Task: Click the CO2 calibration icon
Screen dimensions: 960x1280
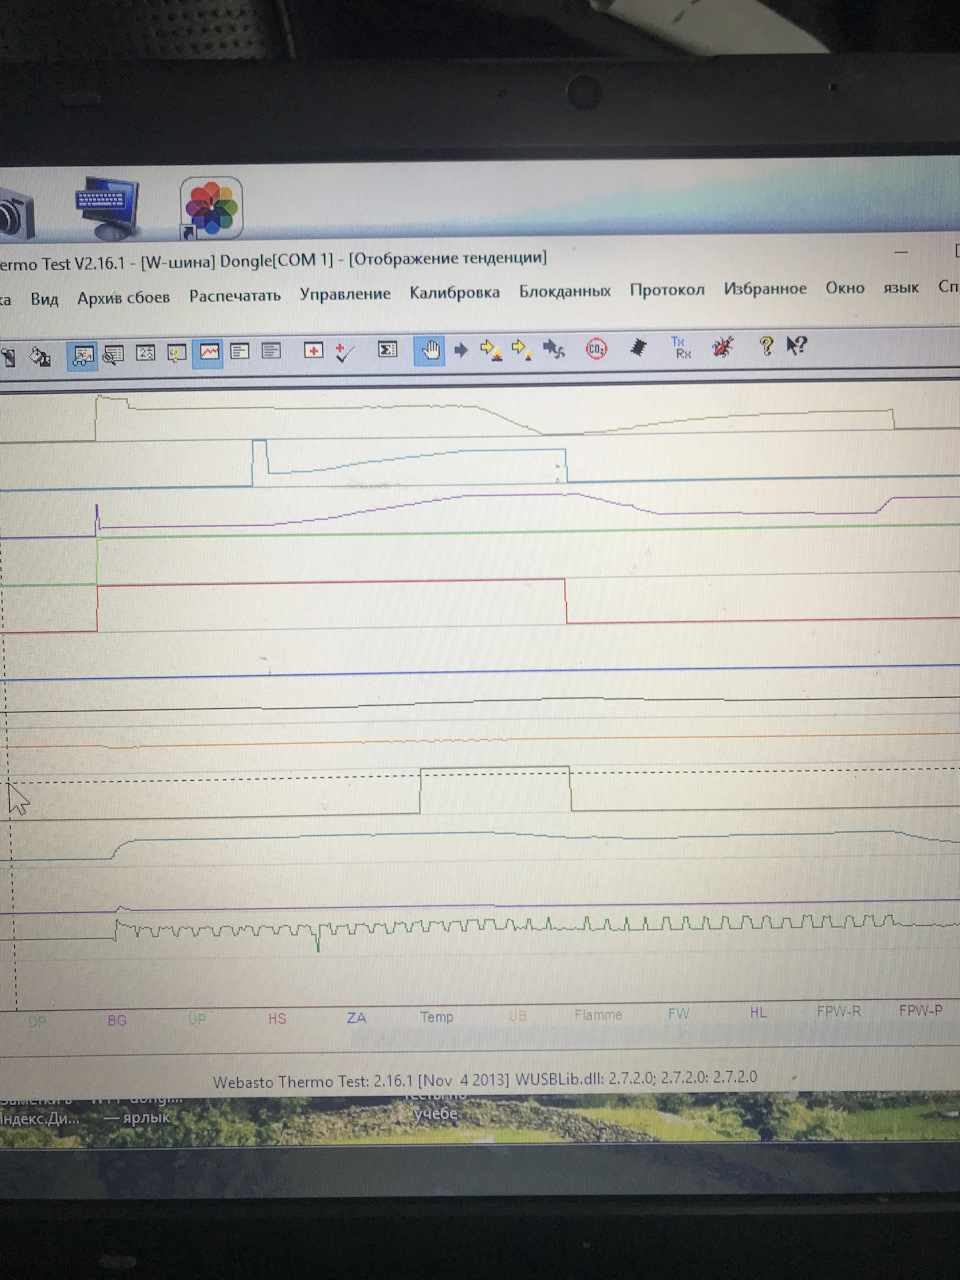Action: point(596,349)
